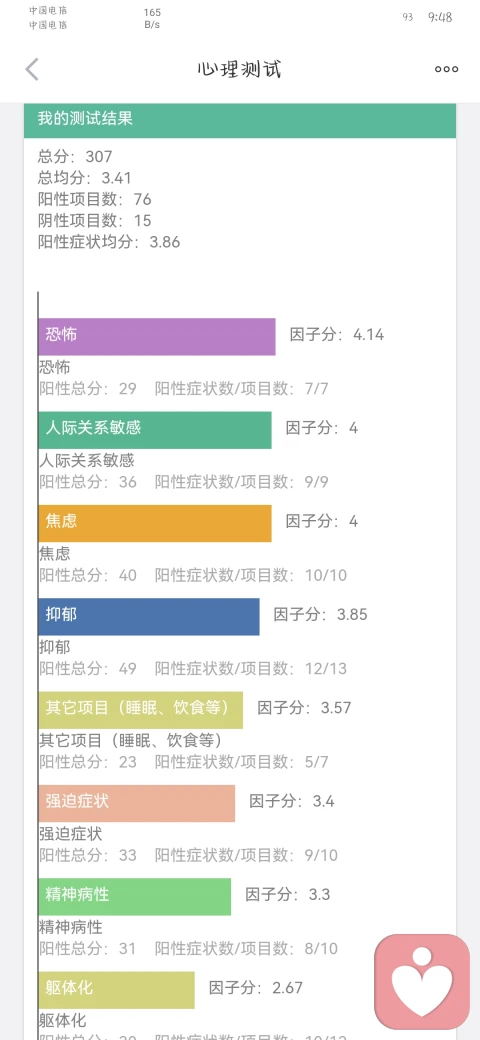
Task: Tap the pink heart floating icon
Action: pyautogui.click(x=422, y=981)
